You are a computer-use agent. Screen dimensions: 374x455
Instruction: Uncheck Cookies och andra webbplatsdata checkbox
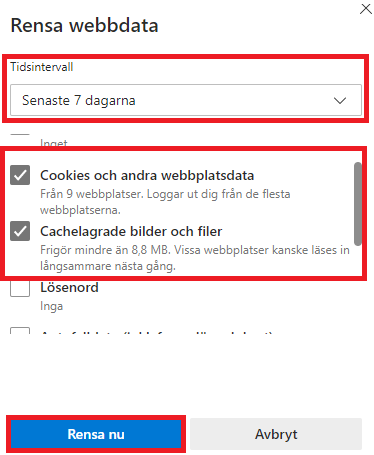click(20, 175)
